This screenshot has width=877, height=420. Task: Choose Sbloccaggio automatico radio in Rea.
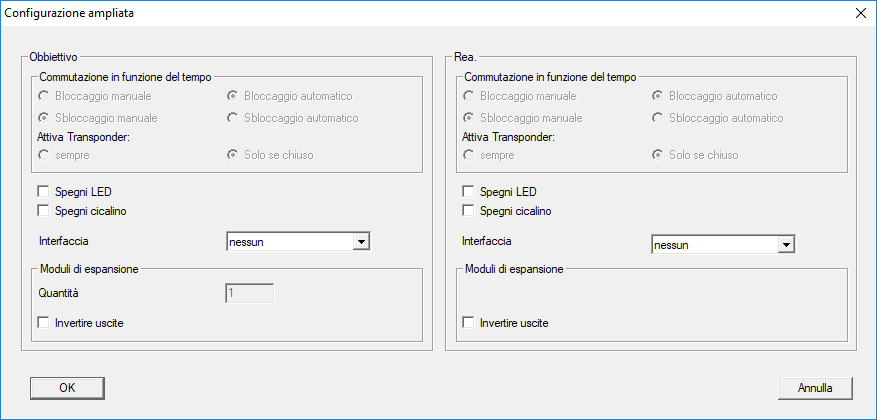pyautogui.click(x=657, y=118)
